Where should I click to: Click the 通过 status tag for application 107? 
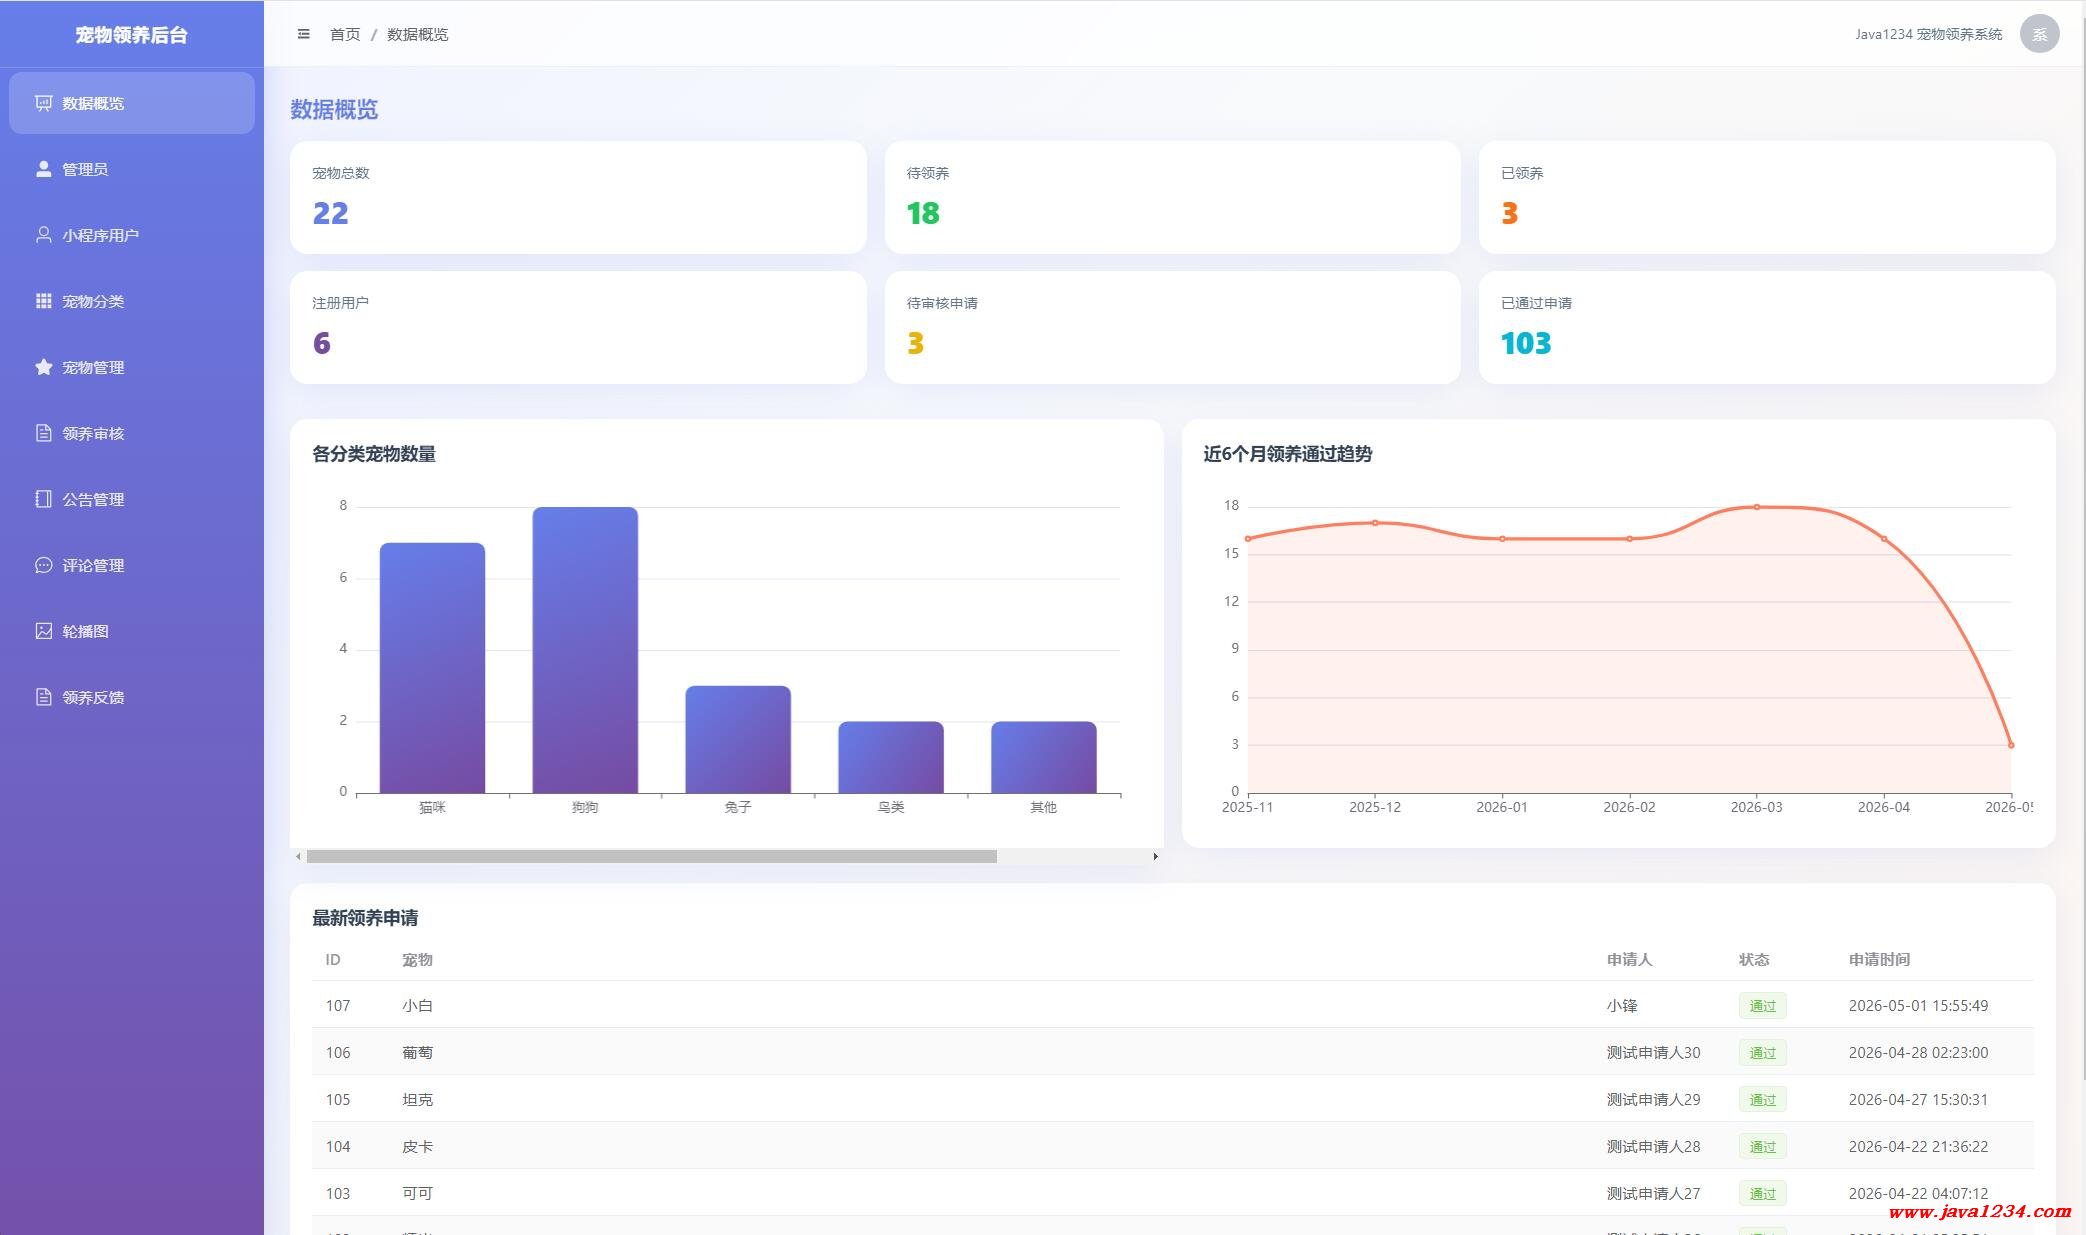(x=1762, y=1006)
